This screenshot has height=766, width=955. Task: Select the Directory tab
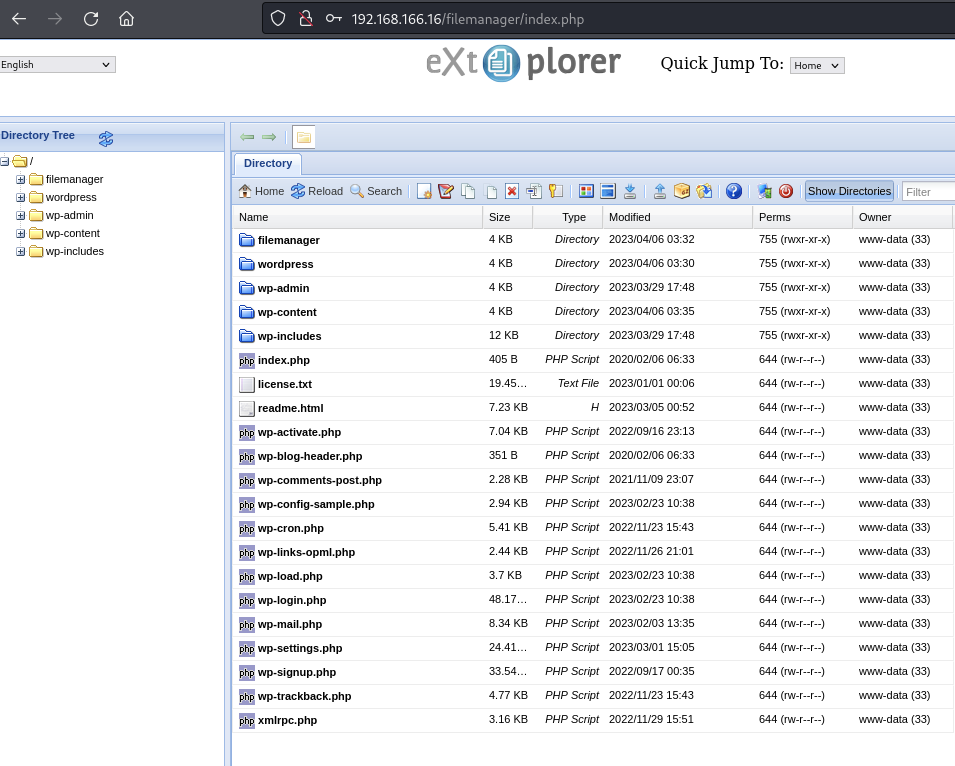click(x=268, y=164)
